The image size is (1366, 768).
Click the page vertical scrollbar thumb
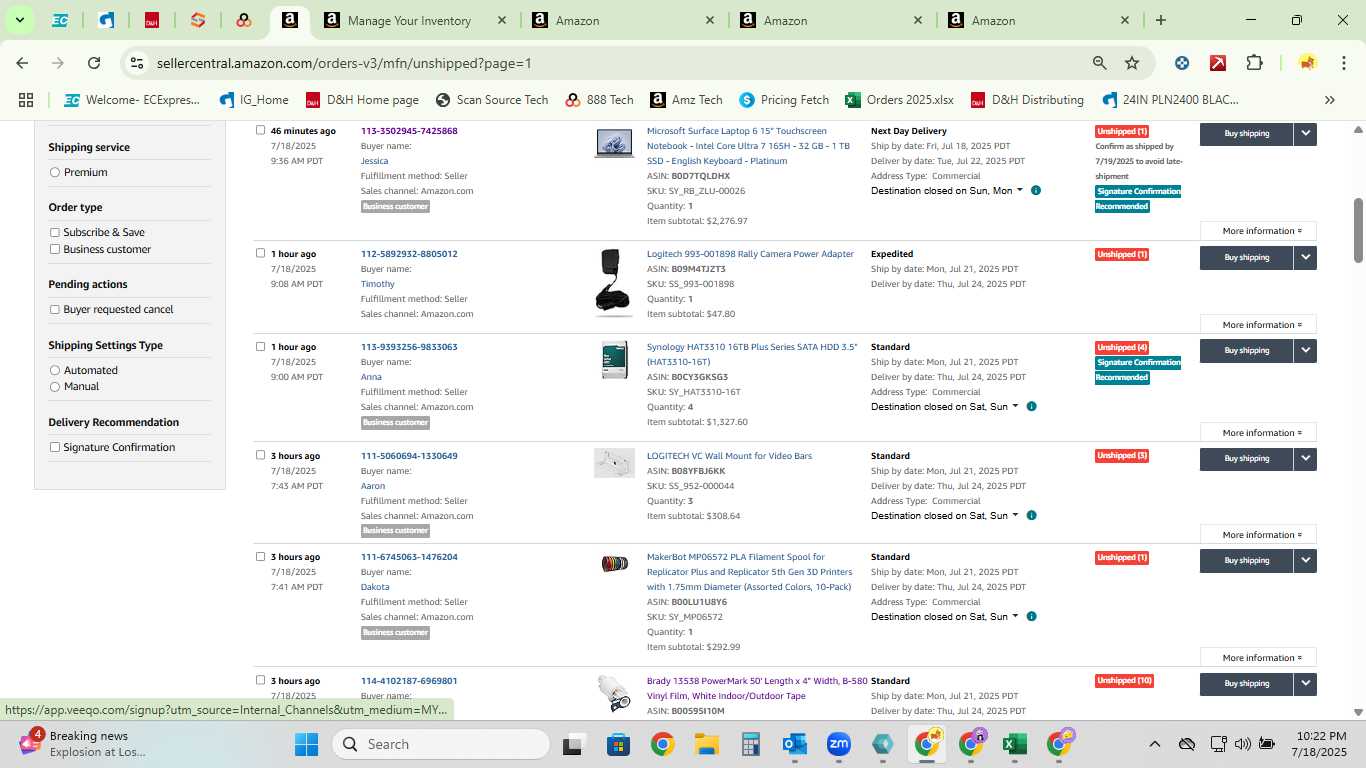pos(1358,230)
